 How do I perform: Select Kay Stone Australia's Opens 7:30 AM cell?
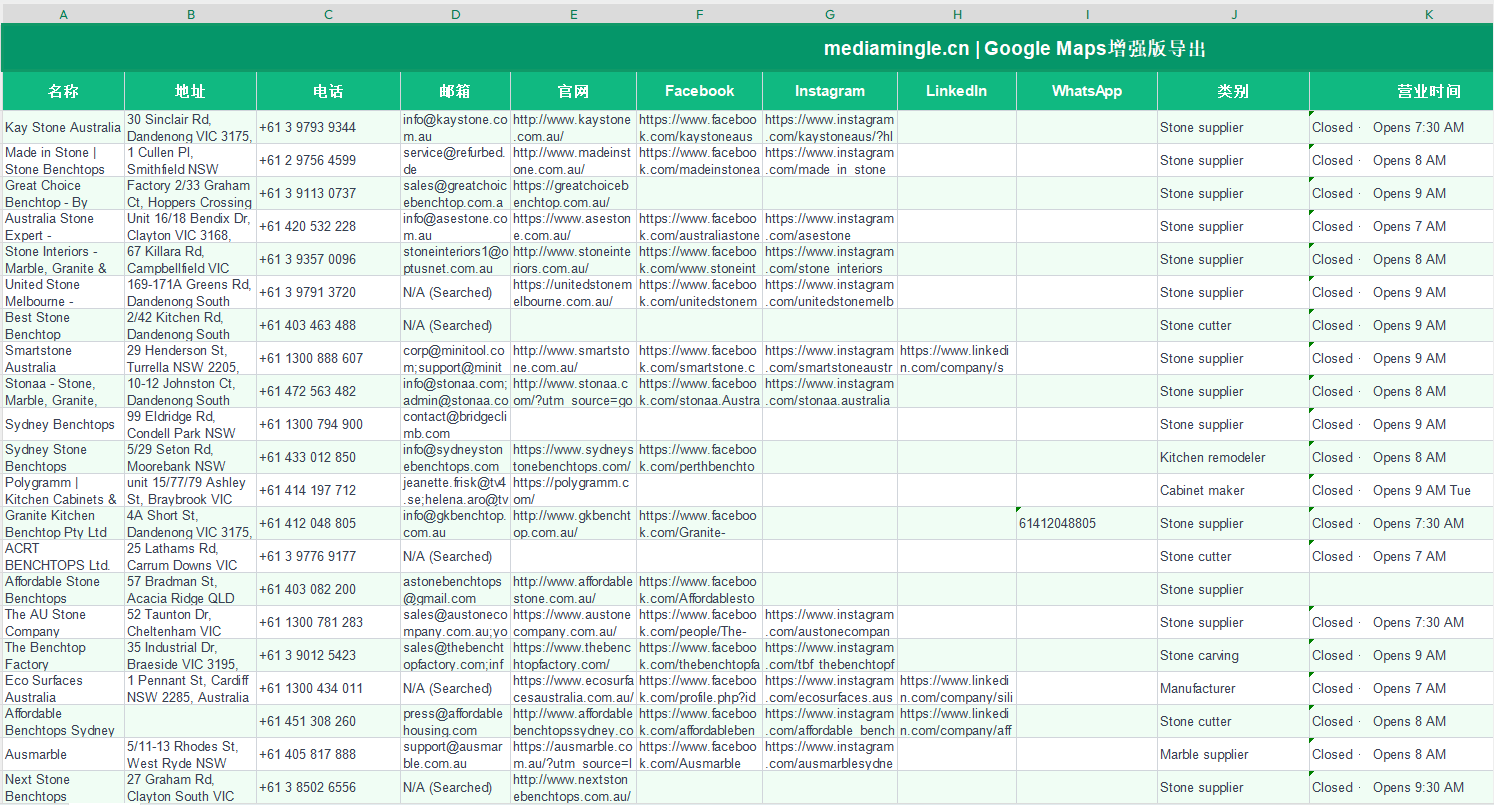click(1401, 127)
